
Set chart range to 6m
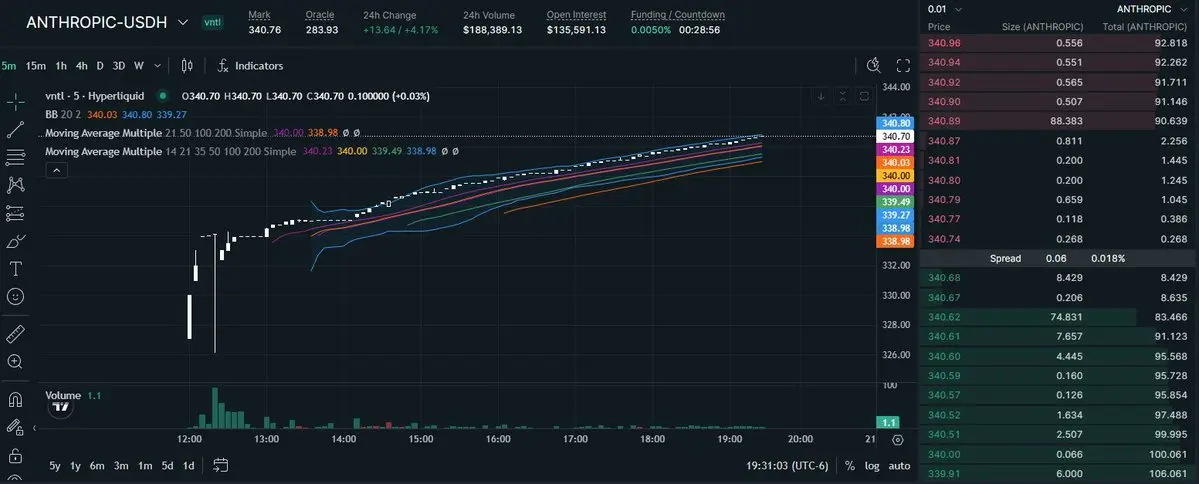click(96, 466)
